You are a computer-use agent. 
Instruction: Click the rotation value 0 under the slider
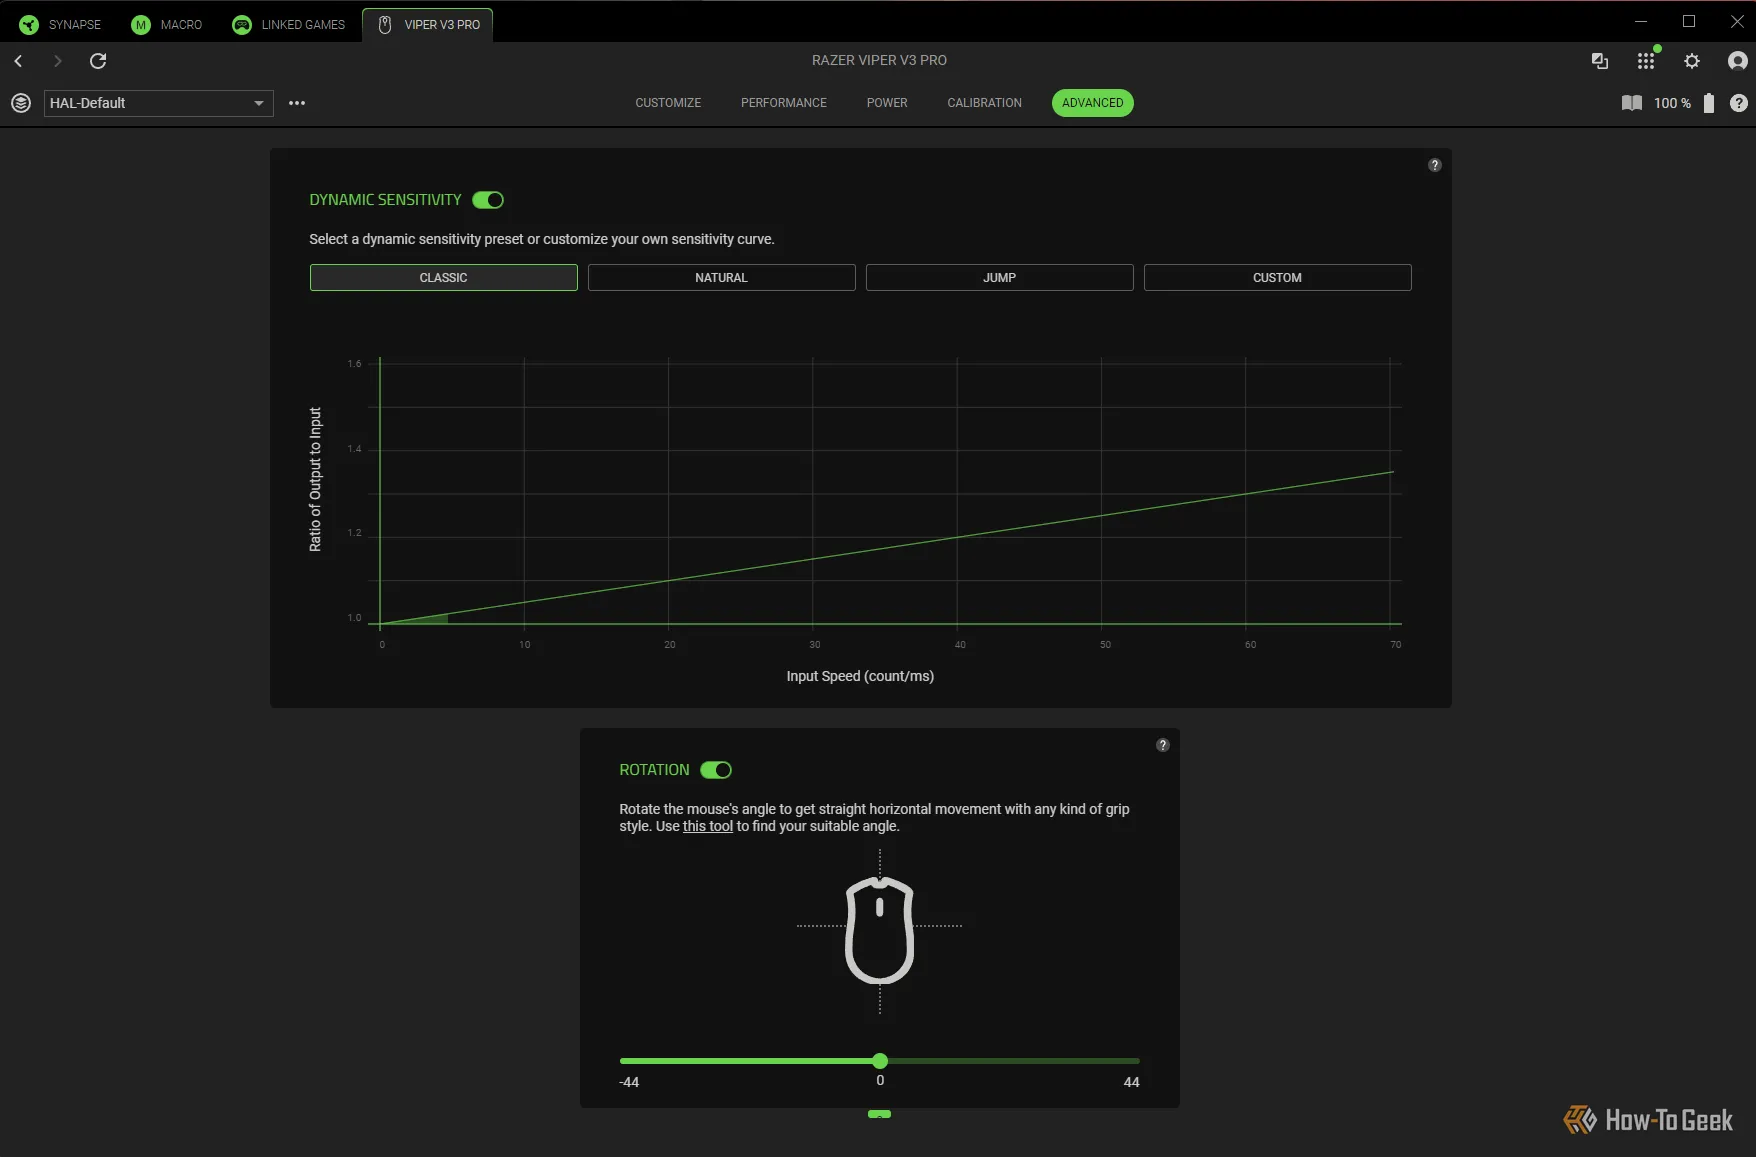(880, 1081)
